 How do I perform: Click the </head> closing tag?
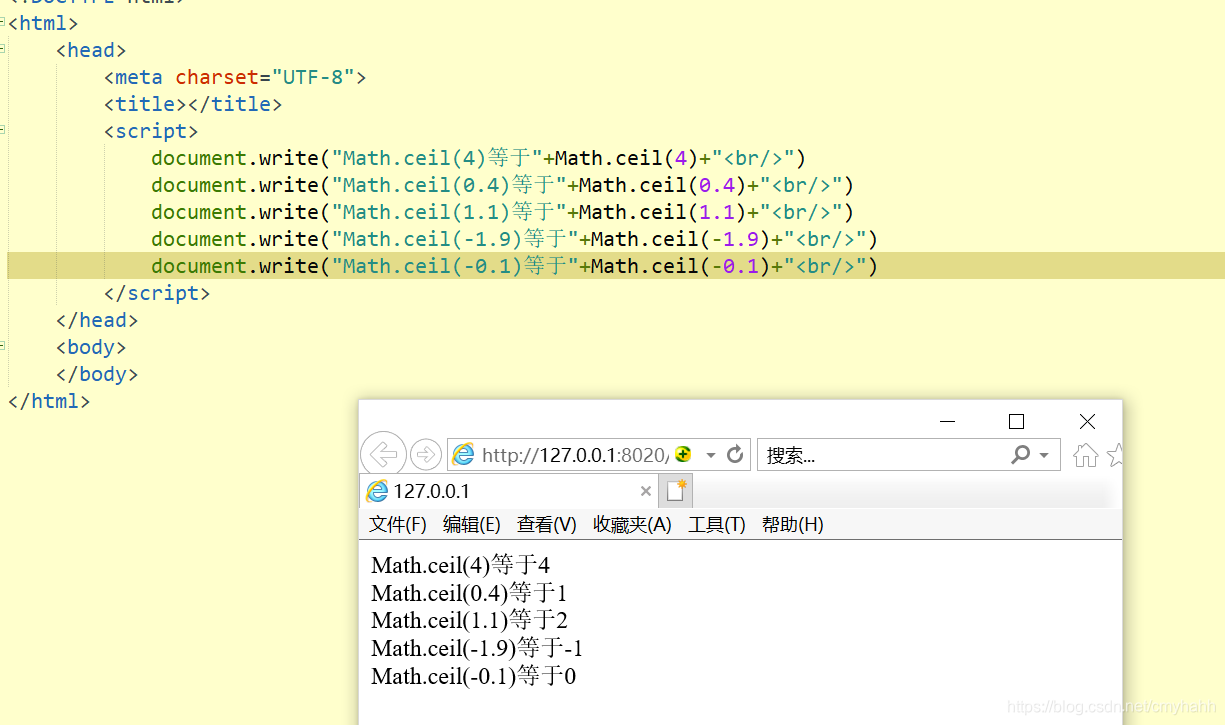[97, 320]
